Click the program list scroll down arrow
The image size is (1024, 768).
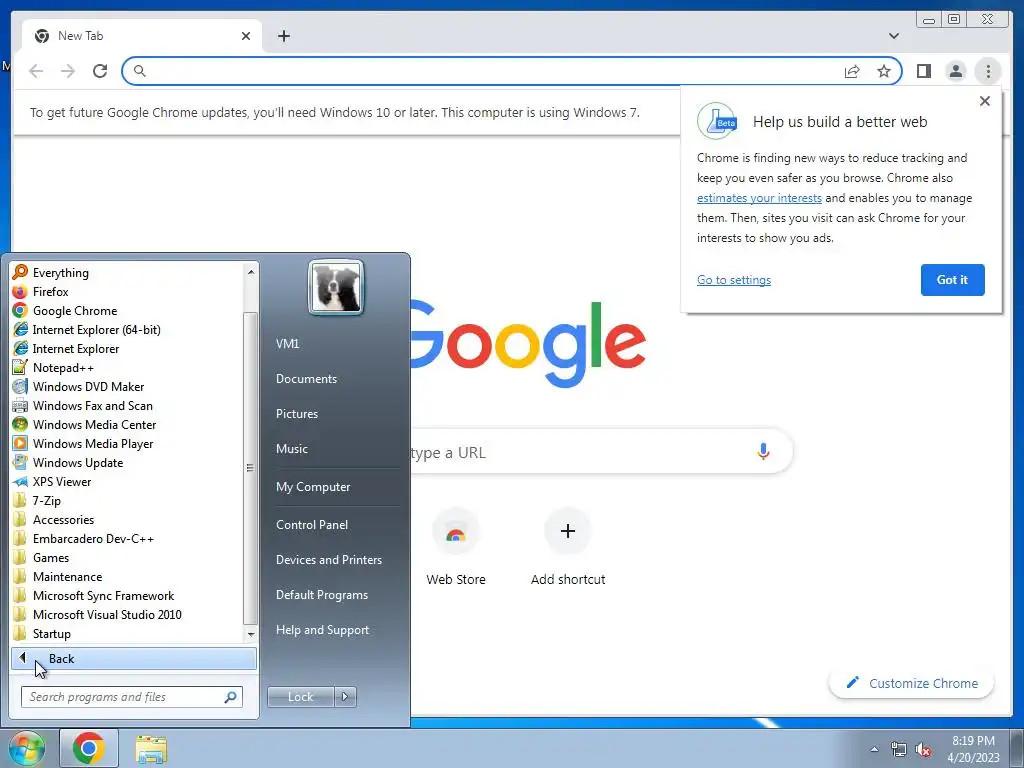[251, 634]
